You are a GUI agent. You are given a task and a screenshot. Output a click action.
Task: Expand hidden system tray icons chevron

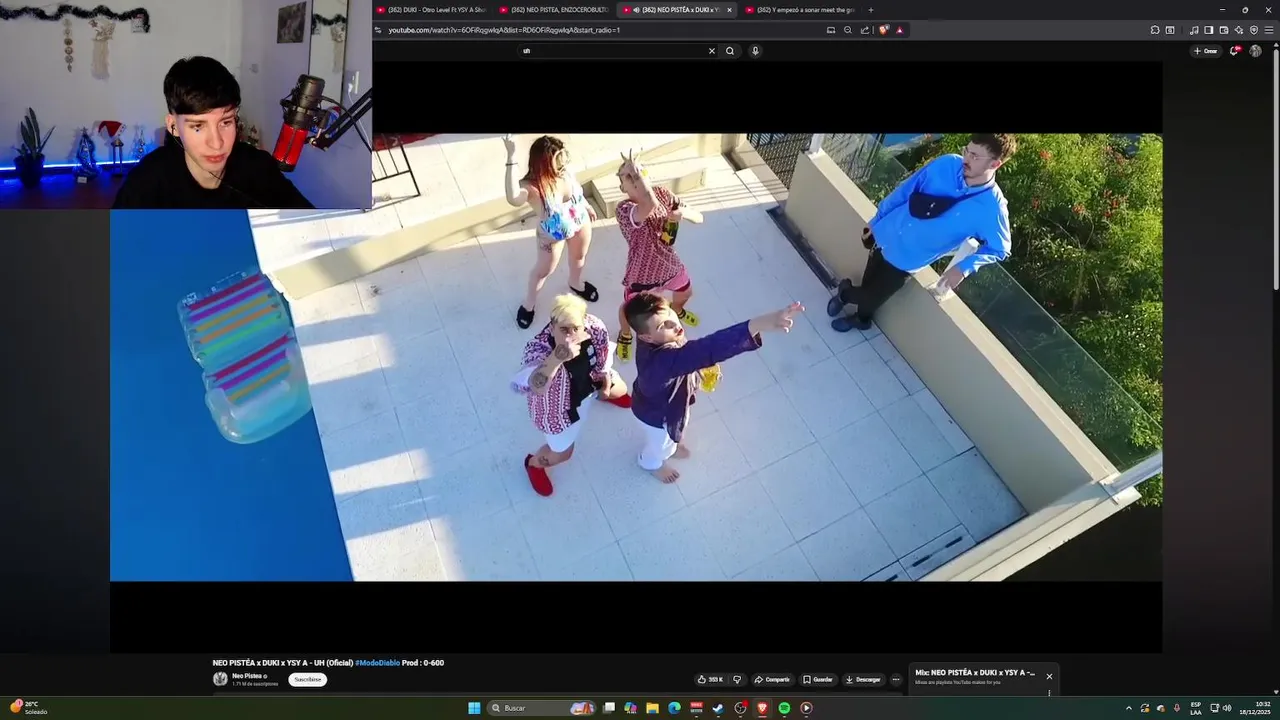pos(1128,708)
